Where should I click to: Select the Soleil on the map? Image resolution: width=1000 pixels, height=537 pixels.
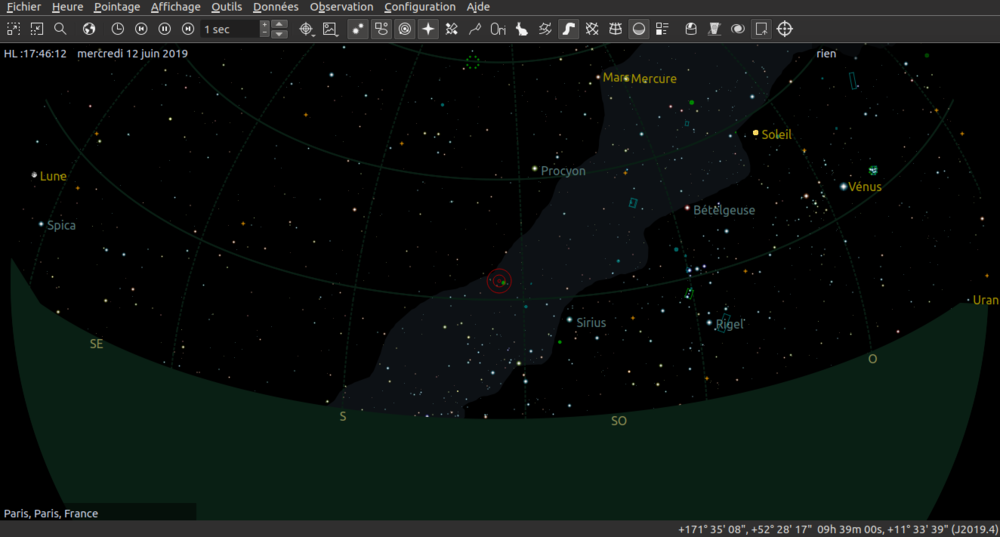tap(756, 133)
